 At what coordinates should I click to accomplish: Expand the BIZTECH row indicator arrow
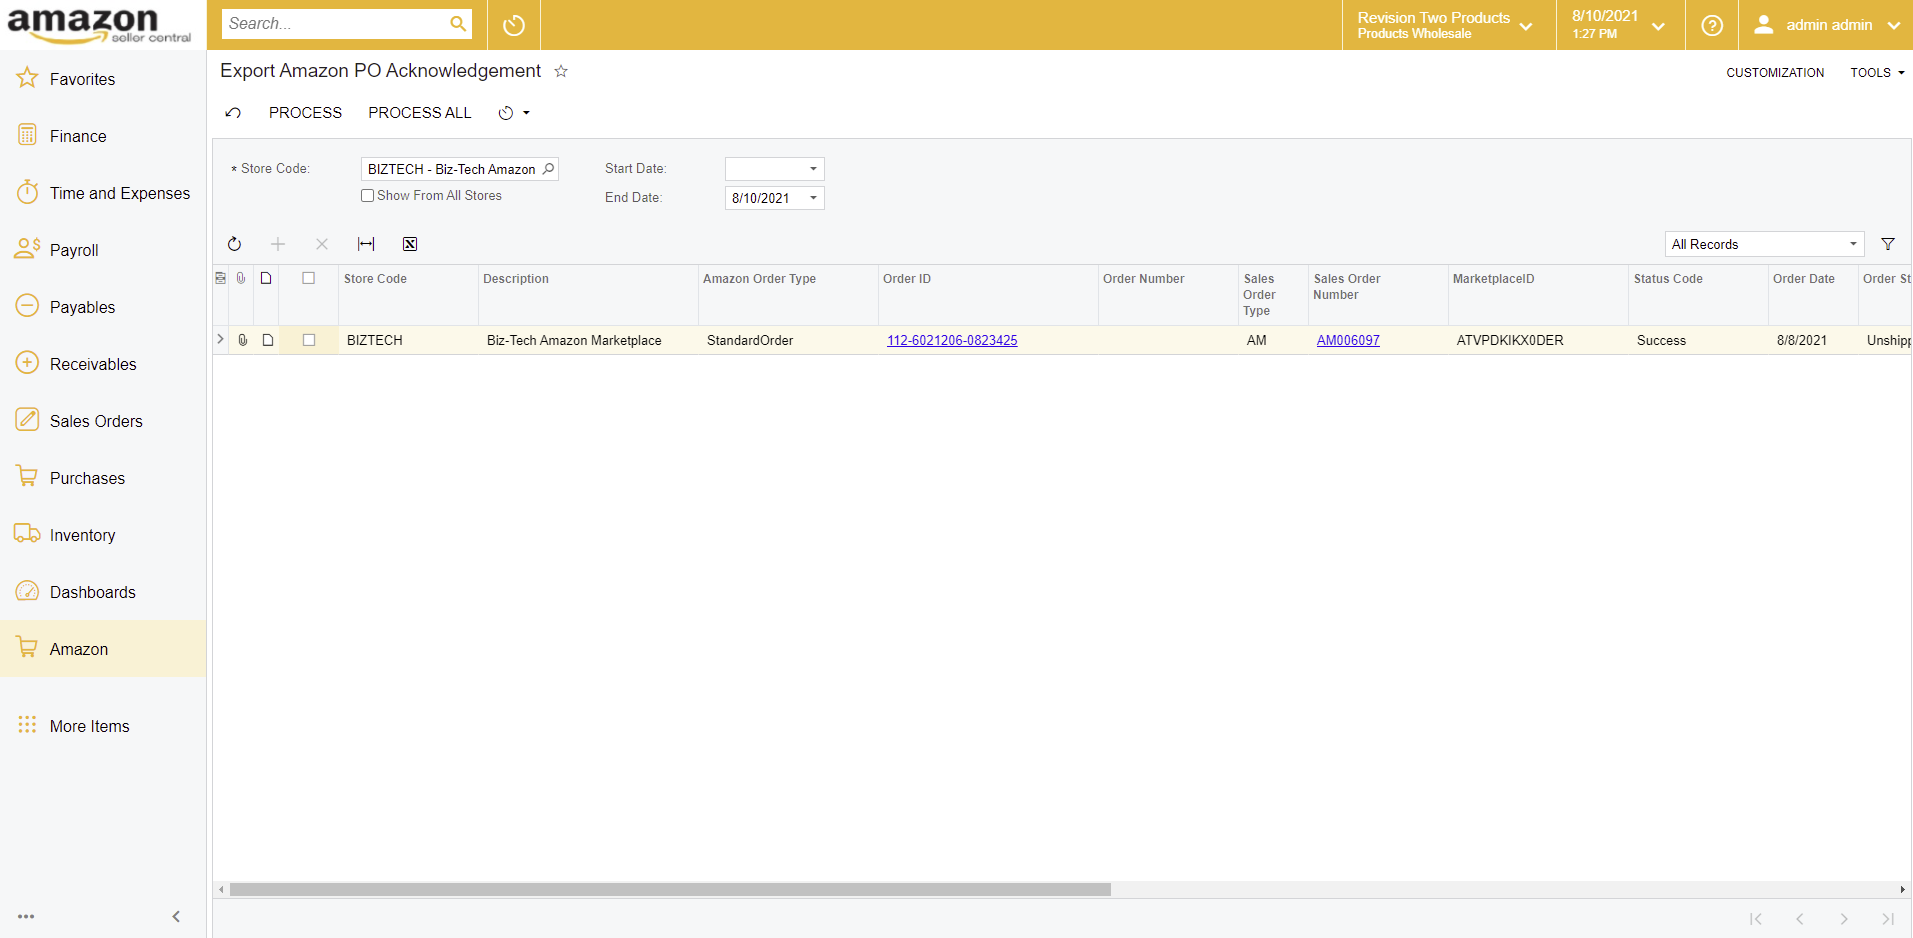(x=221, y=340)
